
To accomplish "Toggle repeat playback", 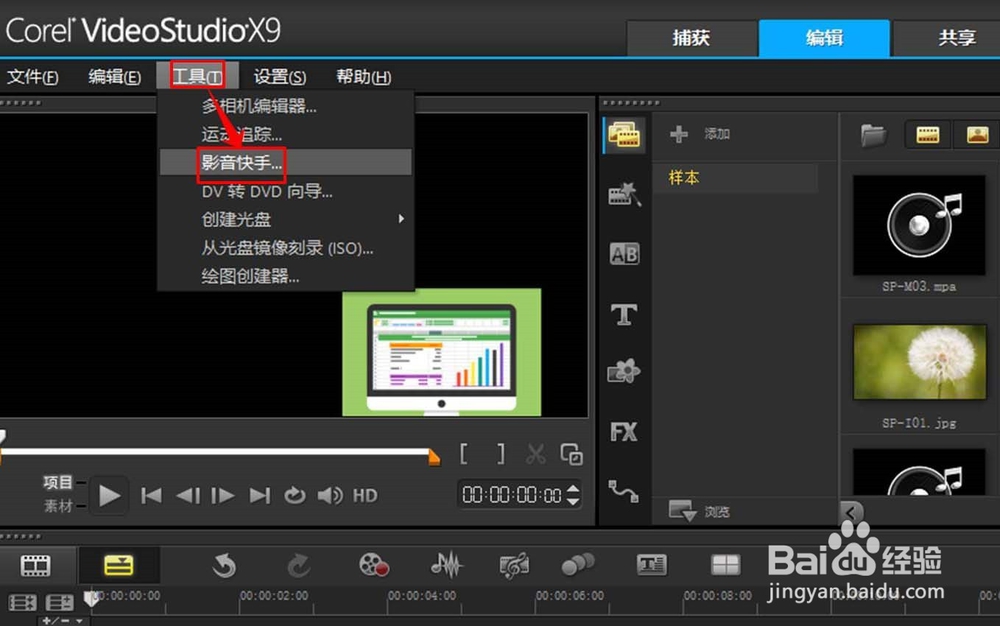I will [x=295, y=495].
